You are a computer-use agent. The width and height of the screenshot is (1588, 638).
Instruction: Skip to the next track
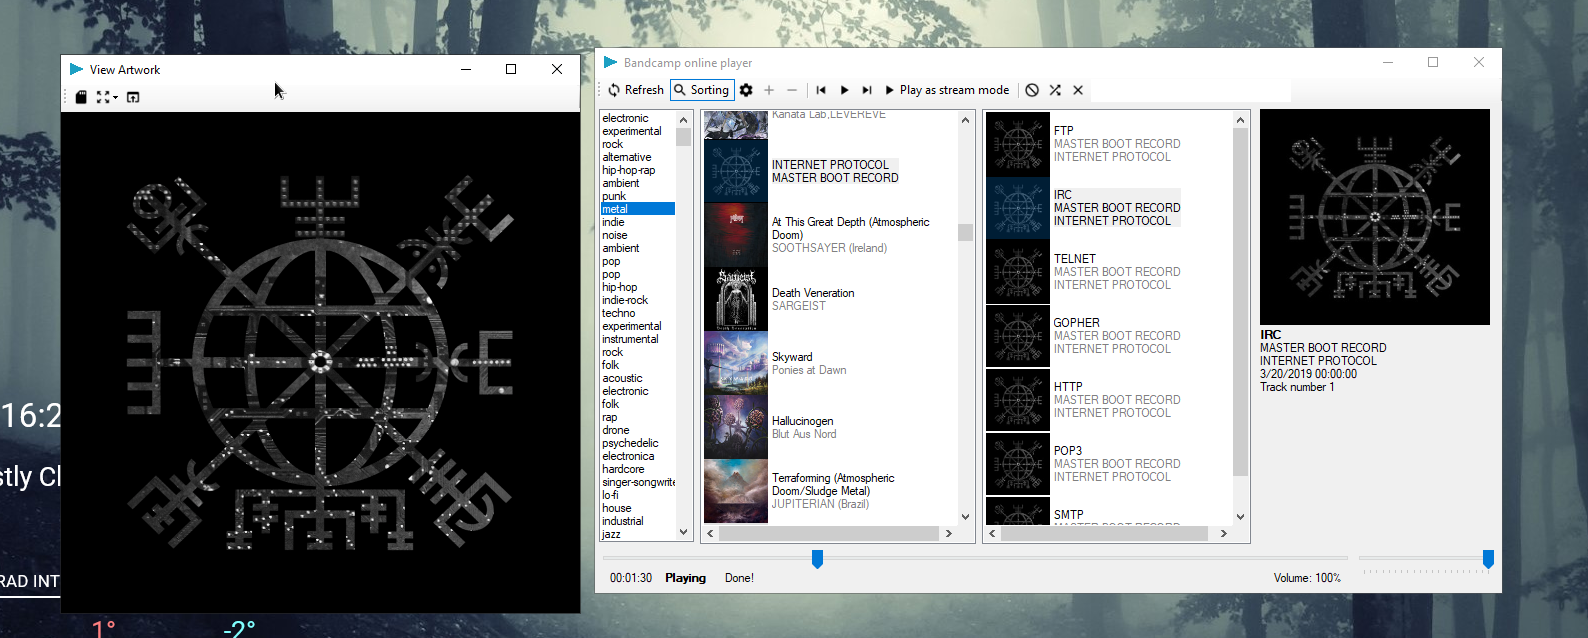pyautogui.click(x=867, y=90)
